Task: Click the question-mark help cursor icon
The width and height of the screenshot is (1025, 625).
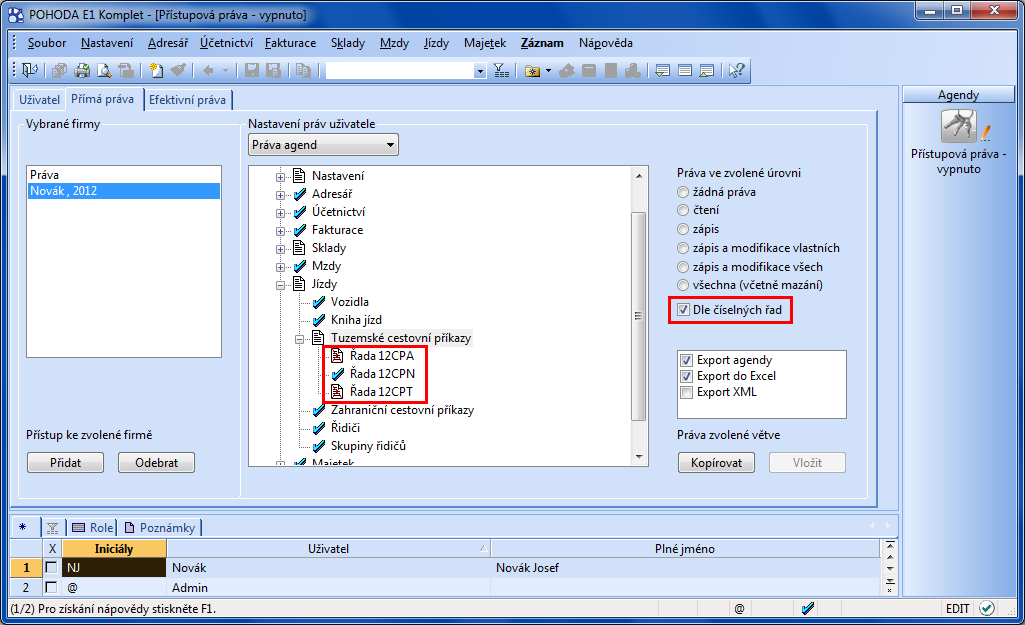Action: click(737, 70)
